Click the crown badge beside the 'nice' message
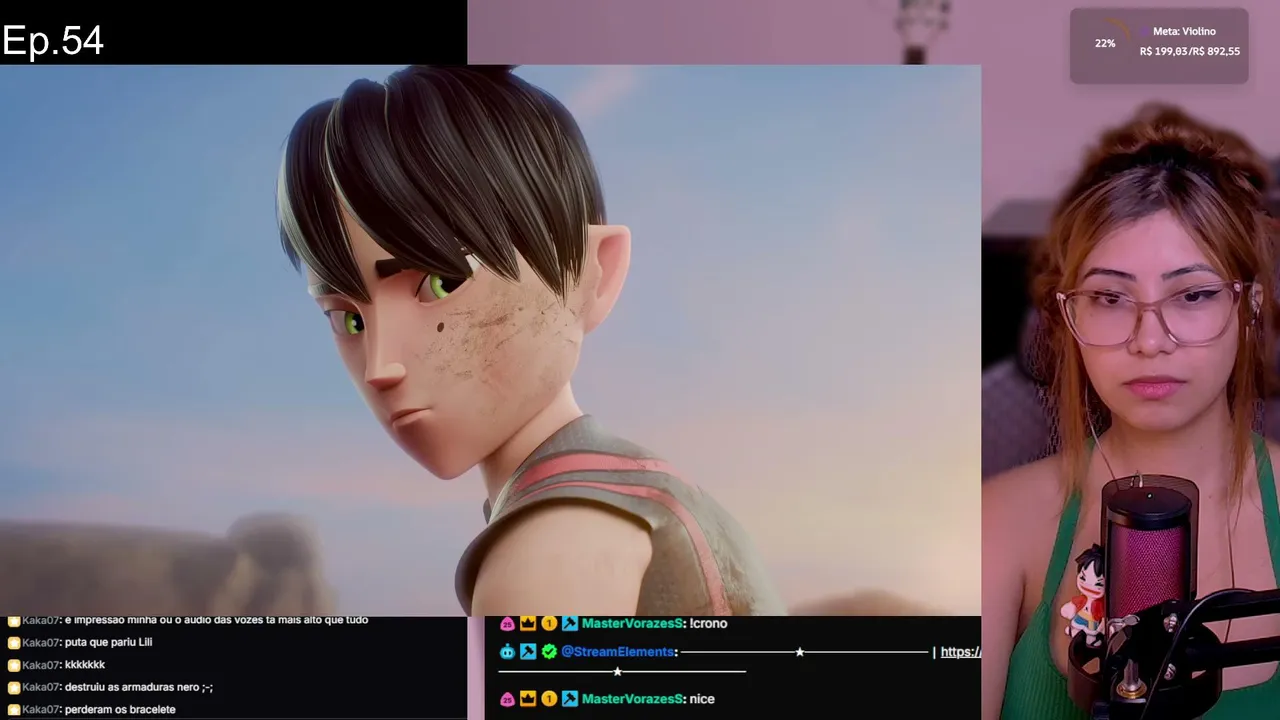 pyautogui.click(x=528, y=699)
